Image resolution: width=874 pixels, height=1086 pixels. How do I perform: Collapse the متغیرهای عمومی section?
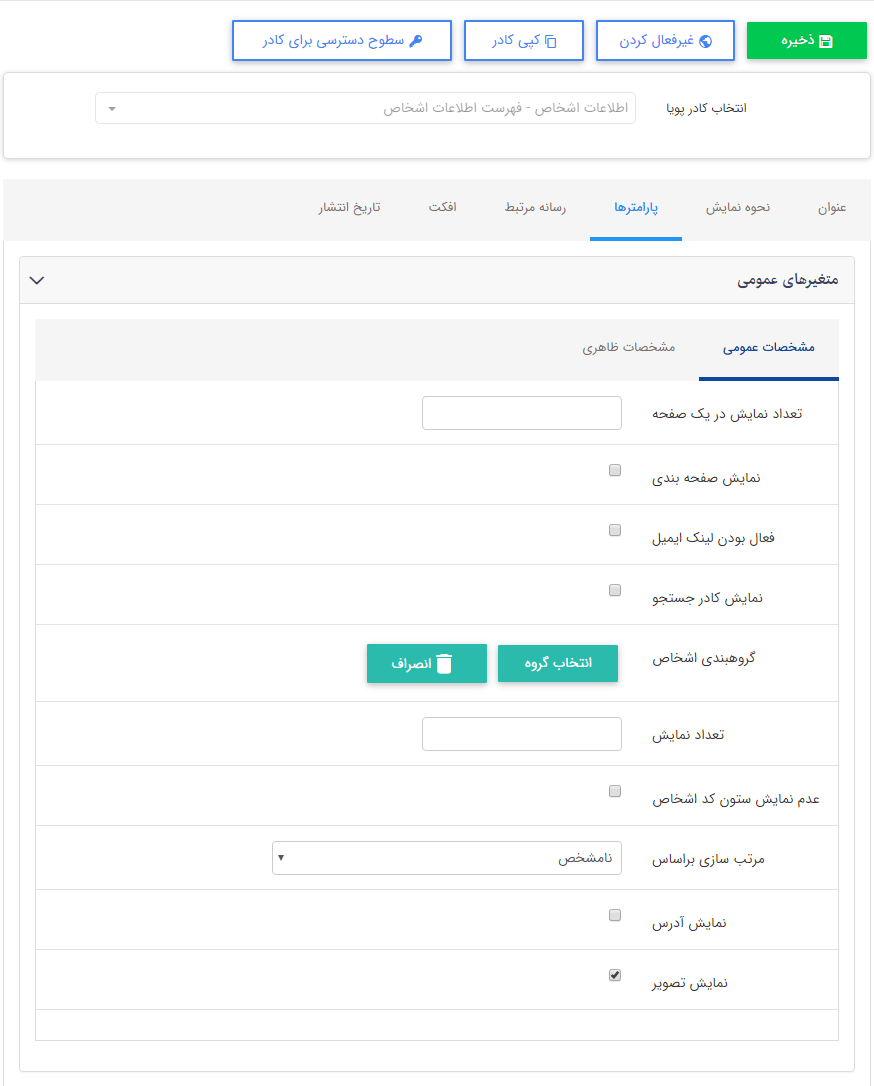coord(37,280)
